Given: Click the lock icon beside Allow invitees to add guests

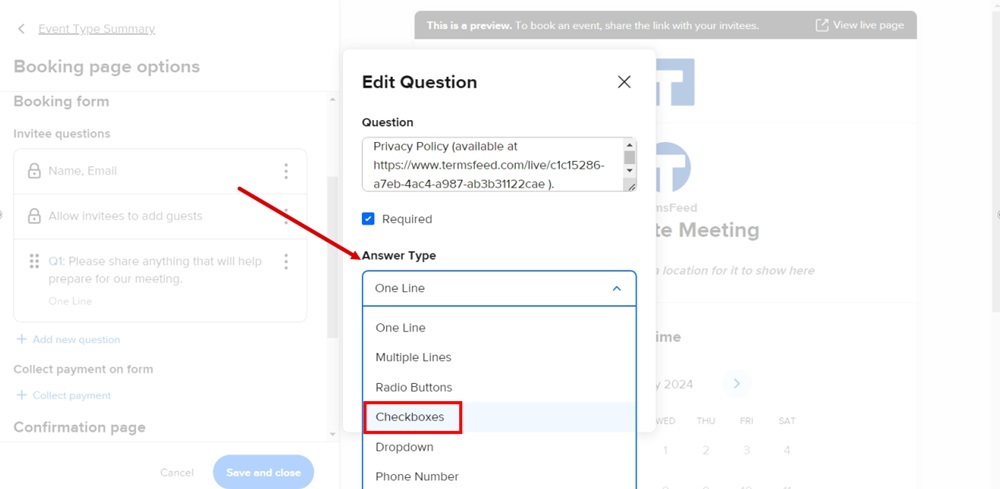Looking at the screenshot, I should tap(34, 216).
